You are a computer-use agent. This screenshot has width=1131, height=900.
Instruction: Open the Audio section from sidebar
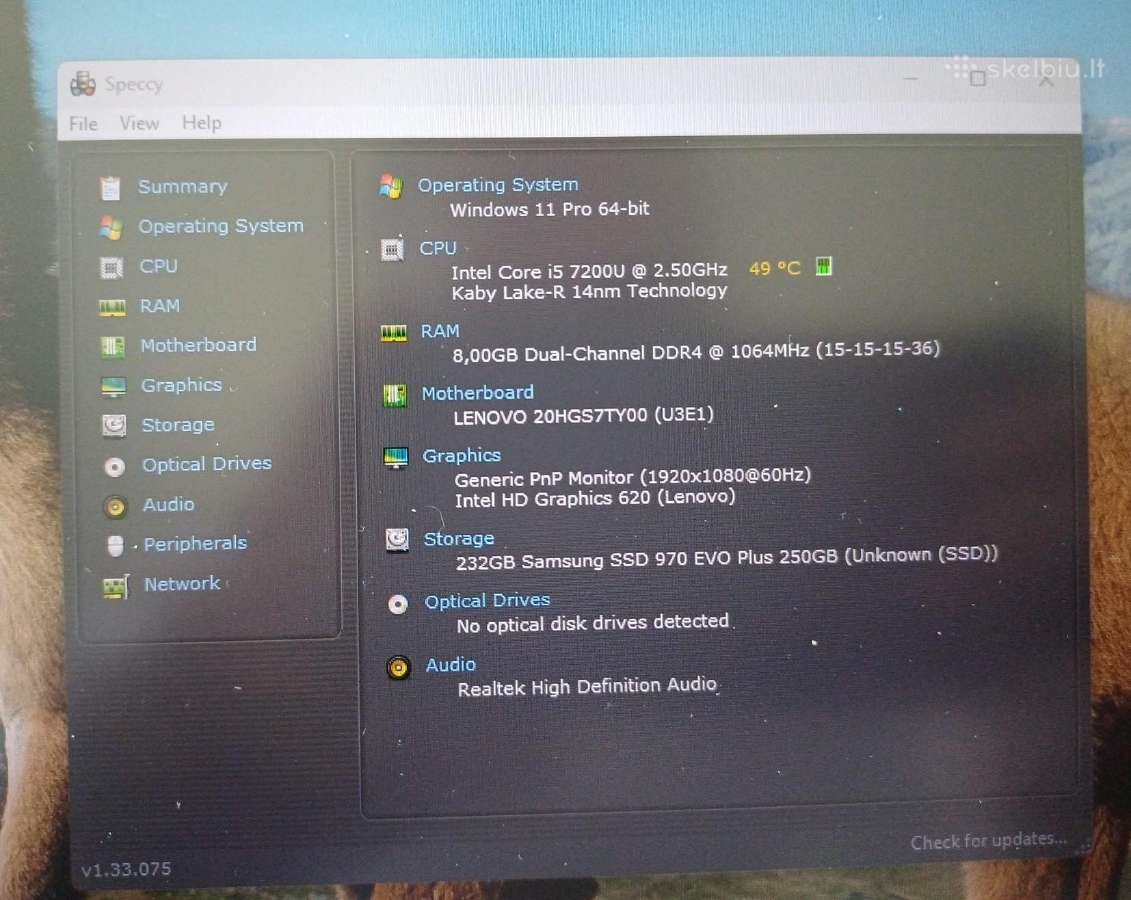point(169,504)
